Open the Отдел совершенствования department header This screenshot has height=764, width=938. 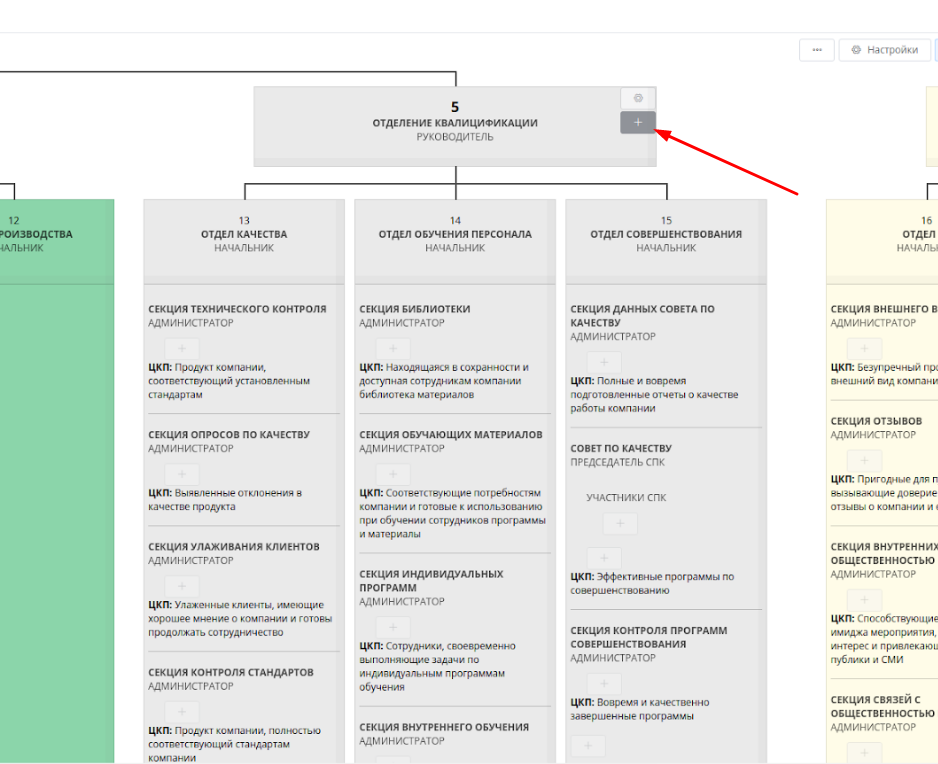[666, 235]
